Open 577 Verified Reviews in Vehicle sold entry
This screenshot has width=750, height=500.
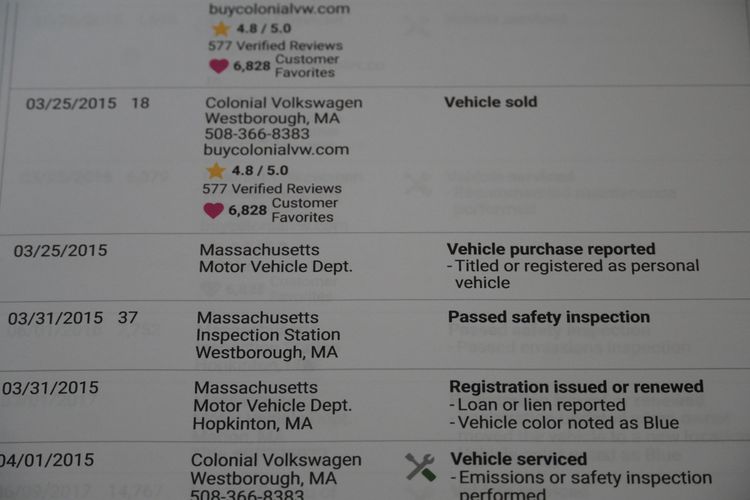coord(272,188)
